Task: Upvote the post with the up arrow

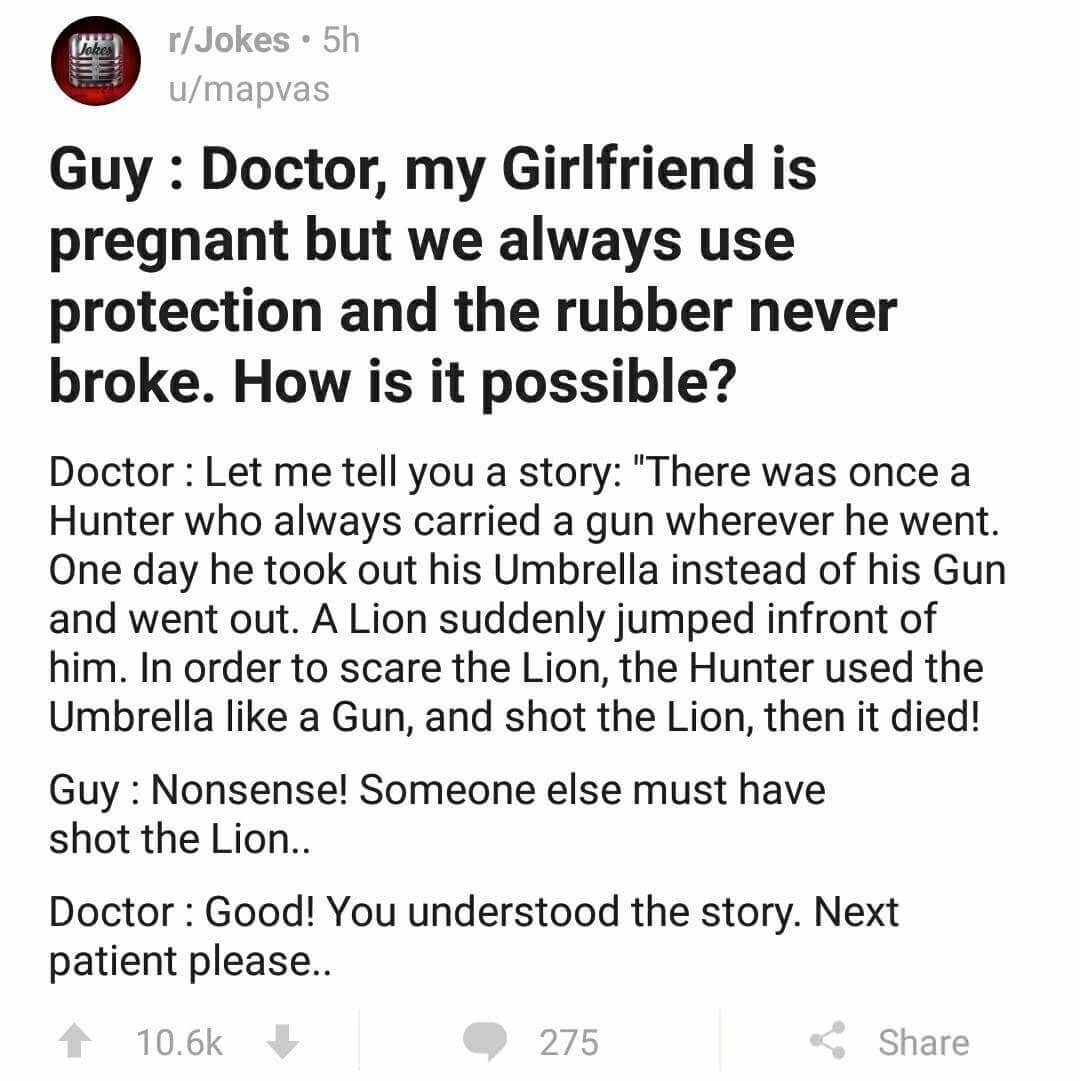Action: coord(72,1042)
